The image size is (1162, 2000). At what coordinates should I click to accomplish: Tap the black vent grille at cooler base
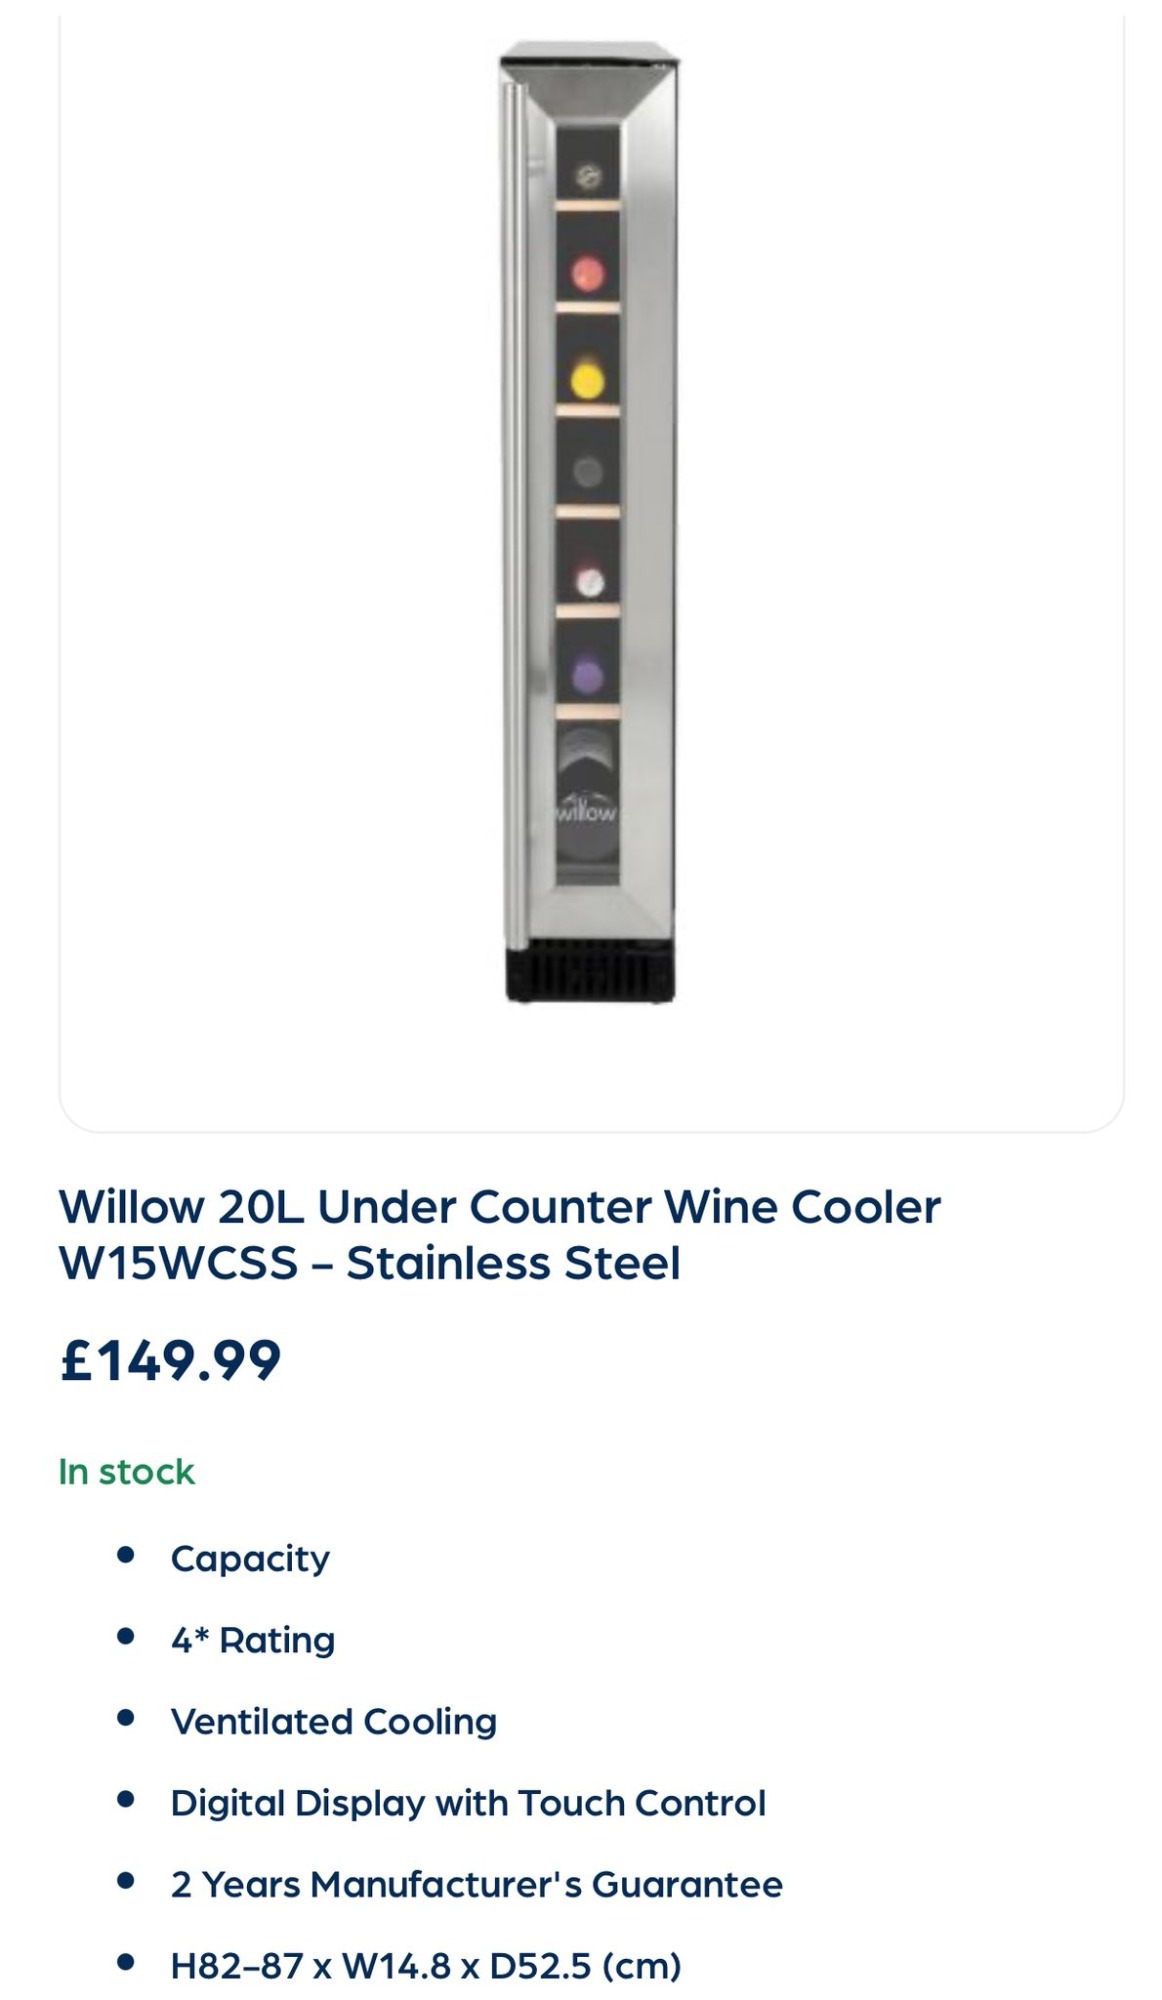[590, 972]
